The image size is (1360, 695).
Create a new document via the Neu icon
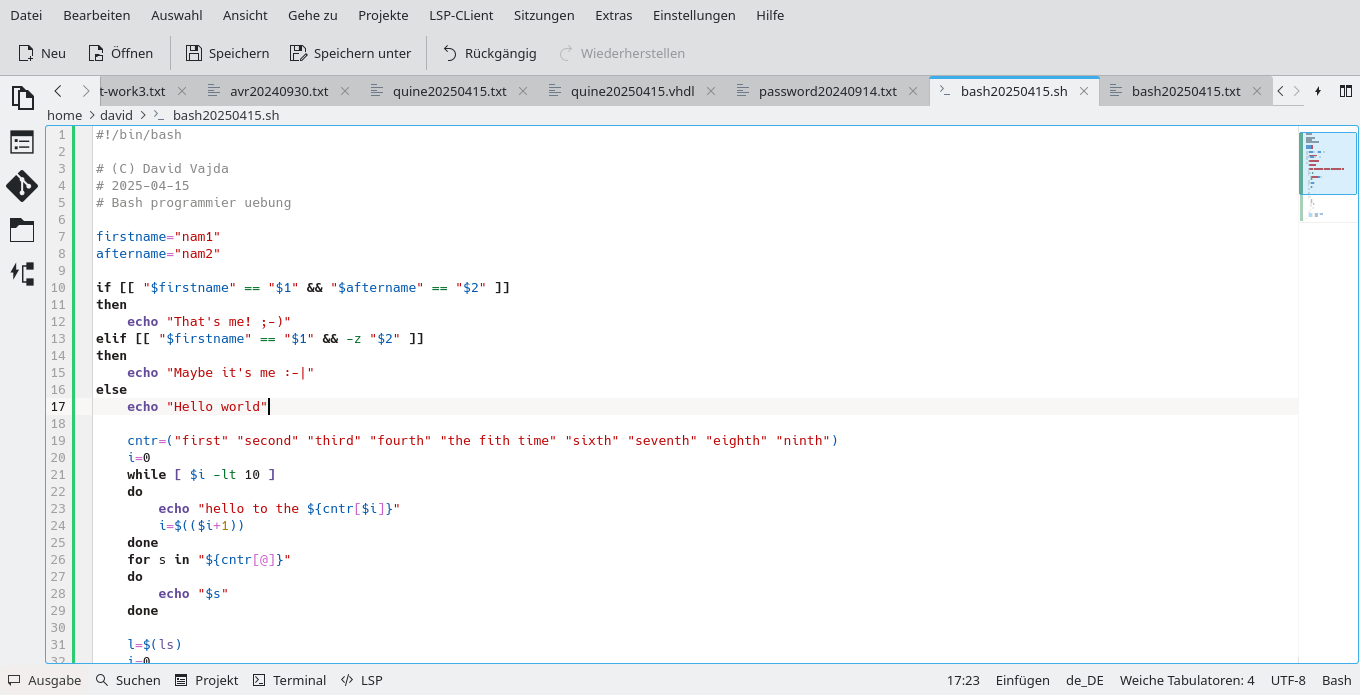tap(41, 53)
